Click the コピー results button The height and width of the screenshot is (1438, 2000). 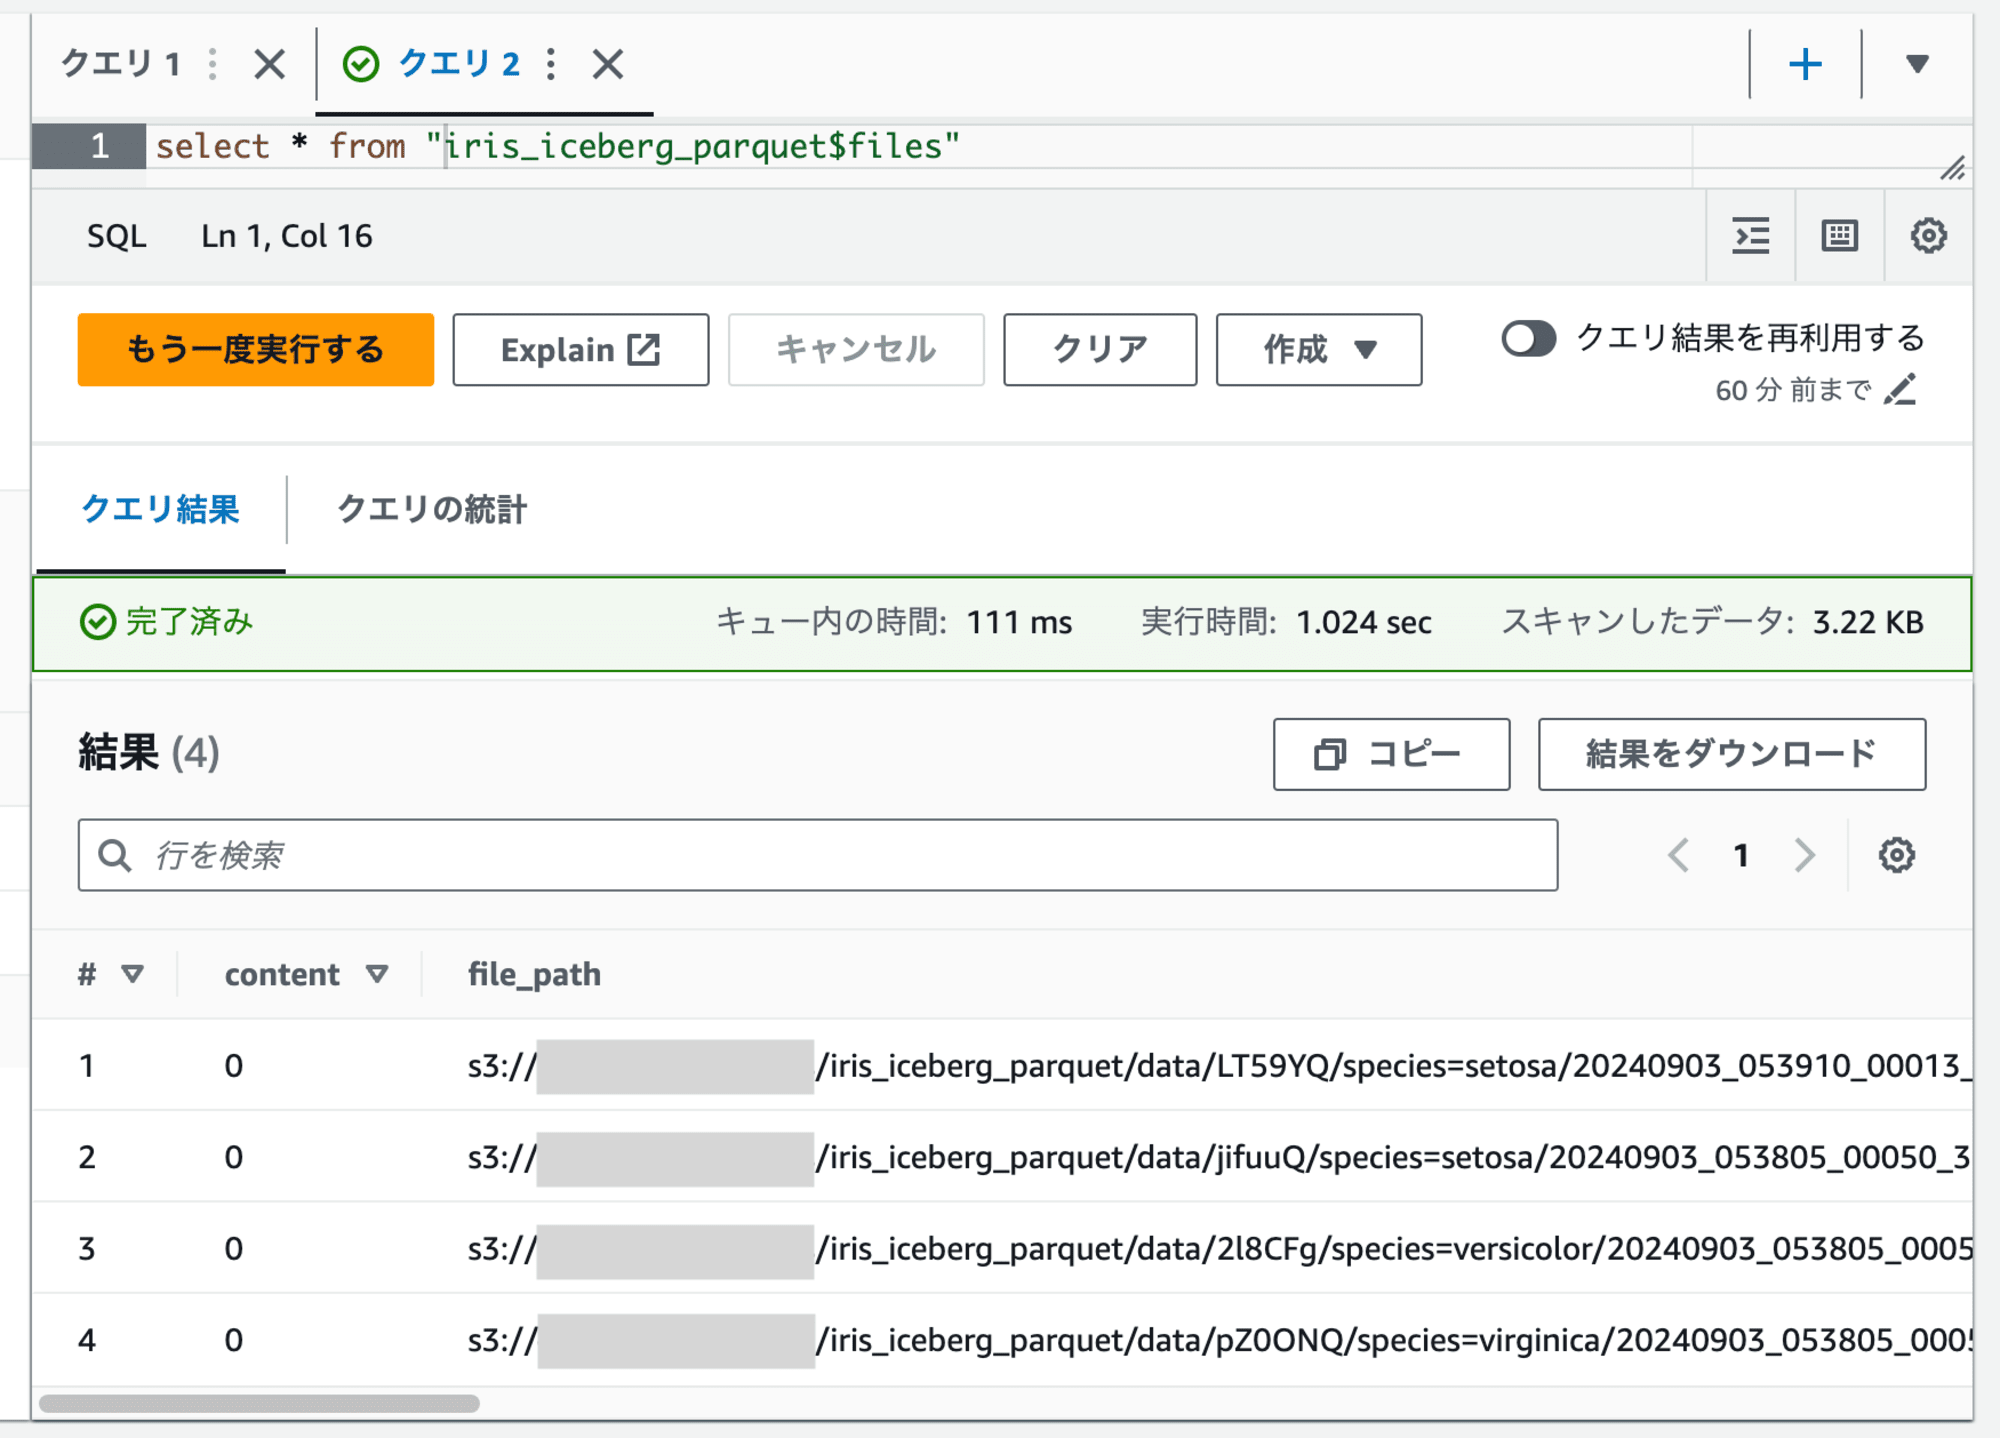click(x=1391, y=754)
